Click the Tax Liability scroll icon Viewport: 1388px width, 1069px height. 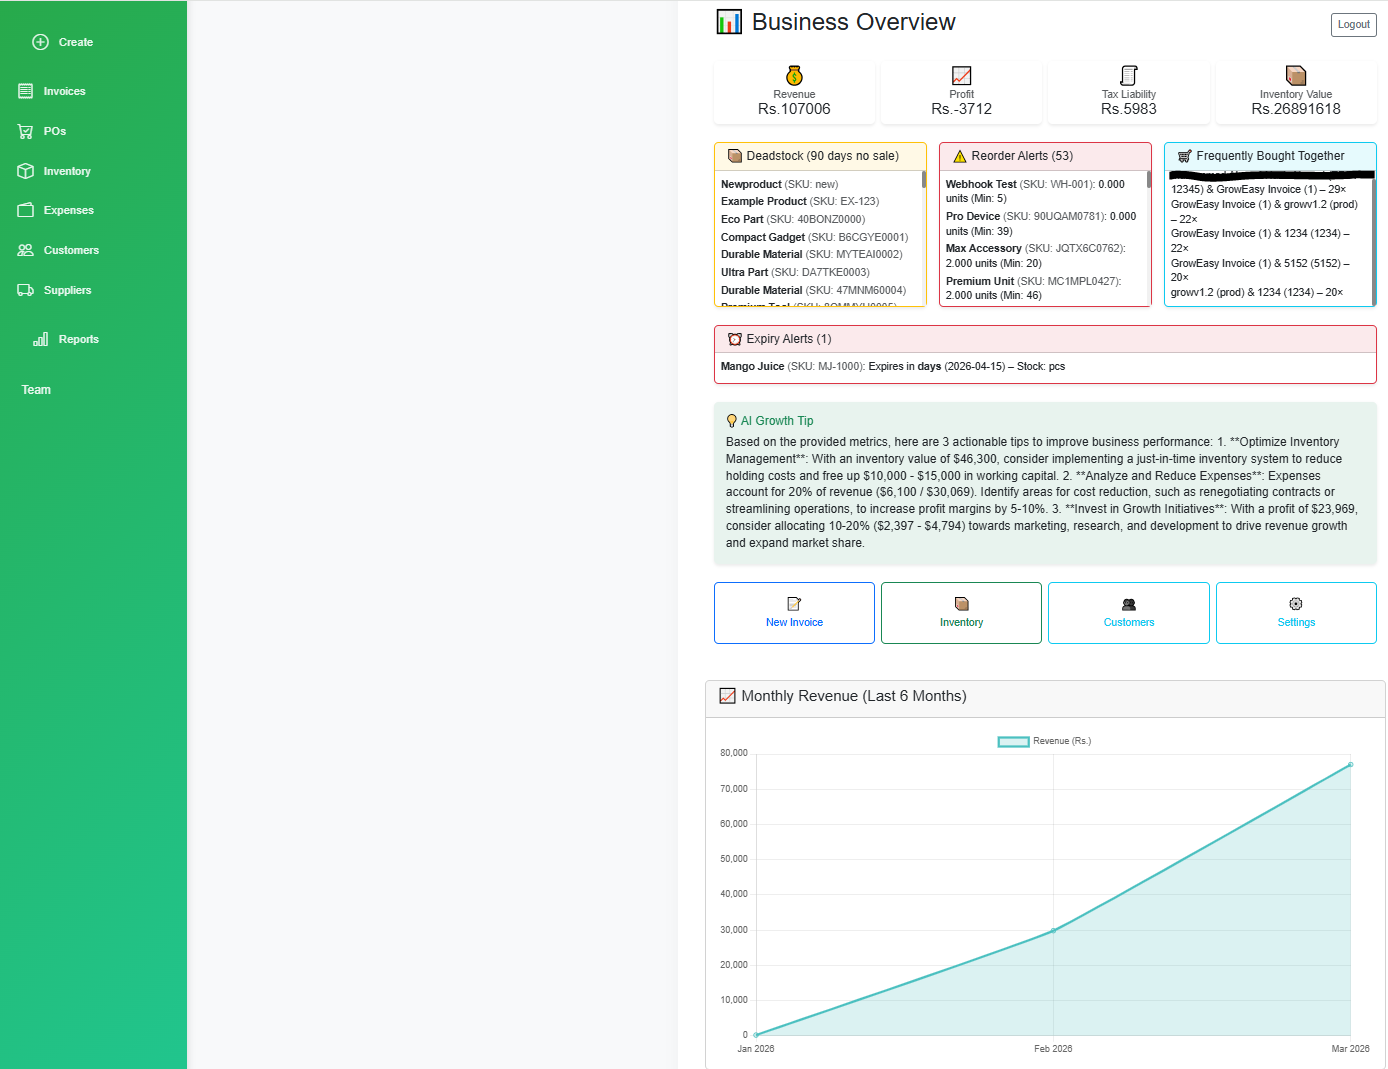coord(1129,76)
